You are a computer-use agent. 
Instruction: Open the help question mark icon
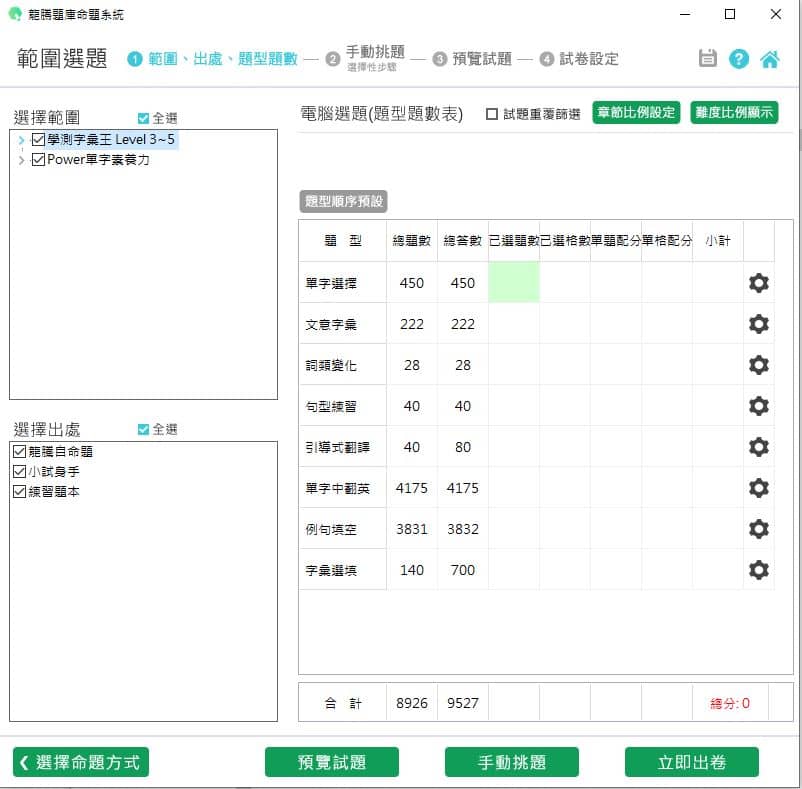[x=739, y=59]
